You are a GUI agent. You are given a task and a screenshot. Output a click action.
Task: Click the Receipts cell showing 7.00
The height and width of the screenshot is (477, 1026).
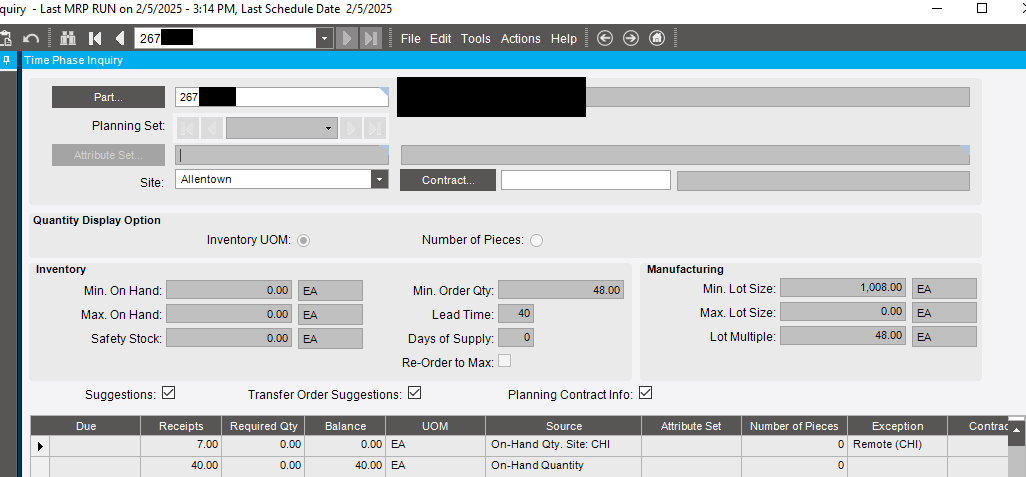(x=181, y=445)
